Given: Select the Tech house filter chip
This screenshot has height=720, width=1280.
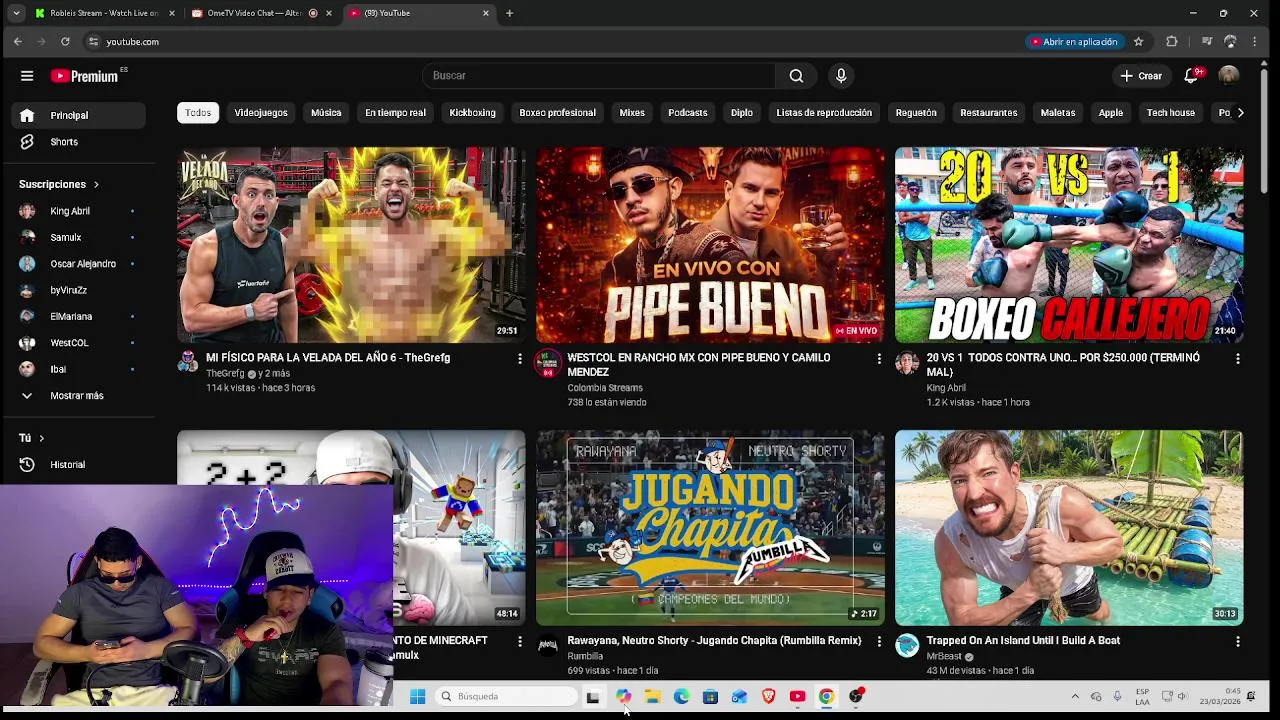Looking at the screenshot, I should (x=1170, y=113).
